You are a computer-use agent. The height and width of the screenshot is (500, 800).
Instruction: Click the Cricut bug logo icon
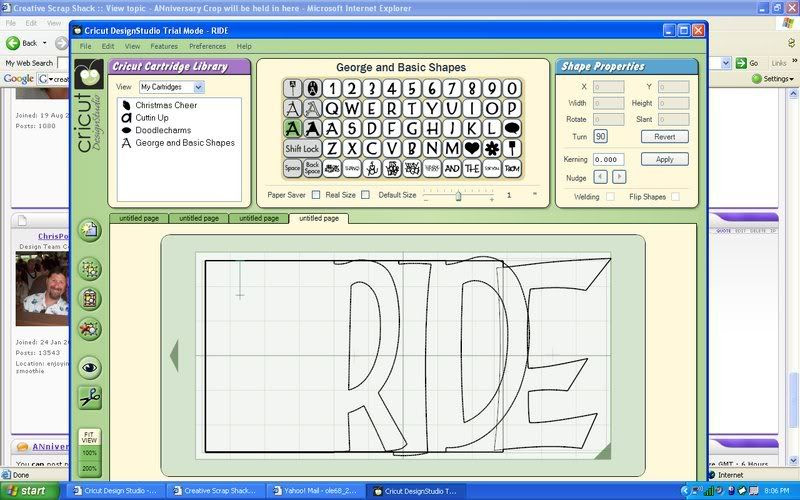click(89, 74)
